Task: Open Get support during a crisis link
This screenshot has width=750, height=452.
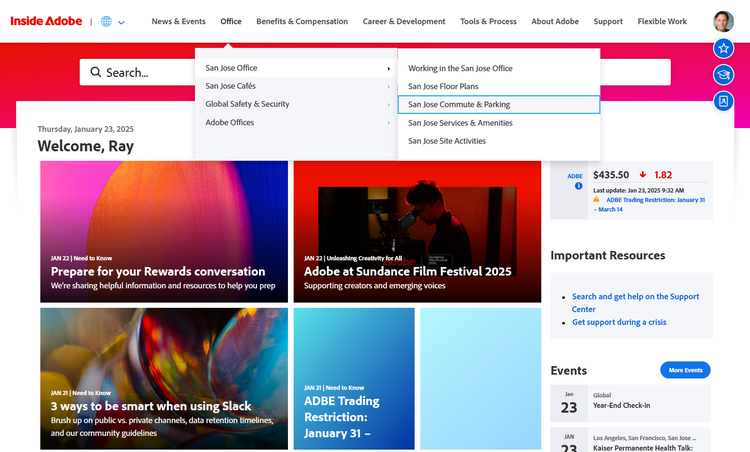Action: (619, 322)
